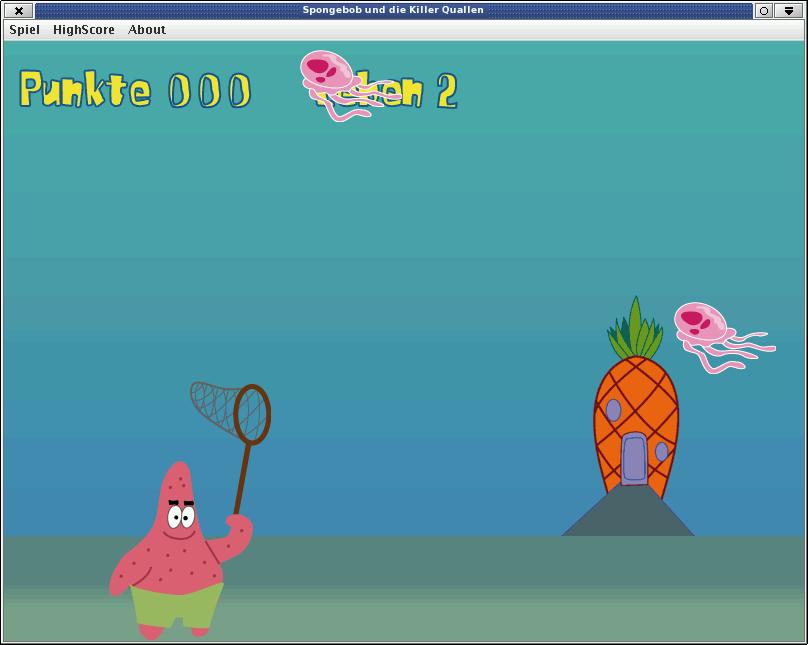Click the jellyfish floating over the lives counter
Screen dimensions: 808x645
(x=350, y=86)
